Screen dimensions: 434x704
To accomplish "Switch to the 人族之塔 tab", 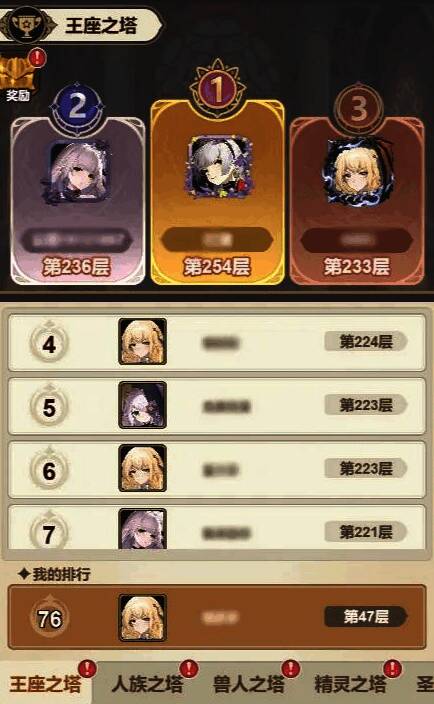I will click(147, 684).
